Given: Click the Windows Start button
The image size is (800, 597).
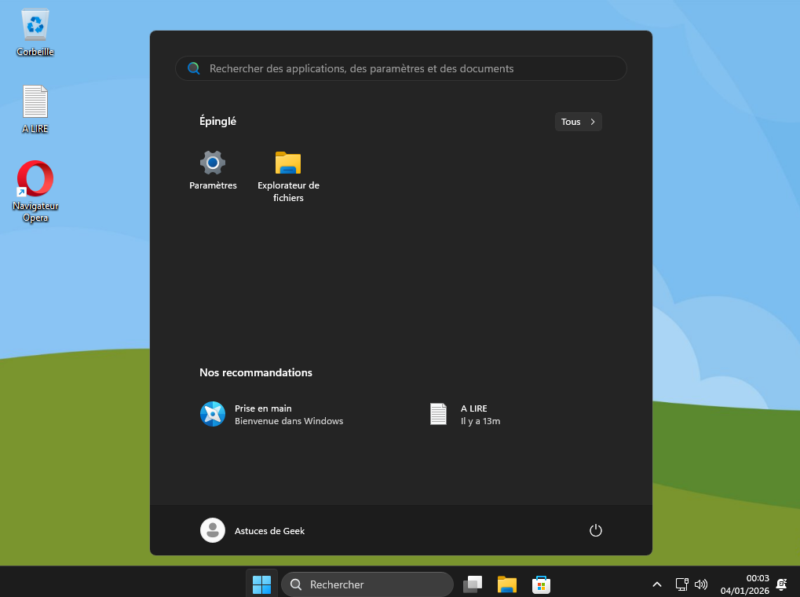Looking at the screenshot, I should pos(262,584).
